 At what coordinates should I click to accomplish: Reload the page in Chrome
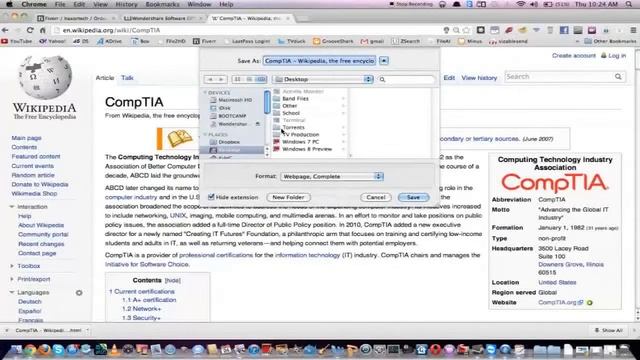tap(30, 30)
